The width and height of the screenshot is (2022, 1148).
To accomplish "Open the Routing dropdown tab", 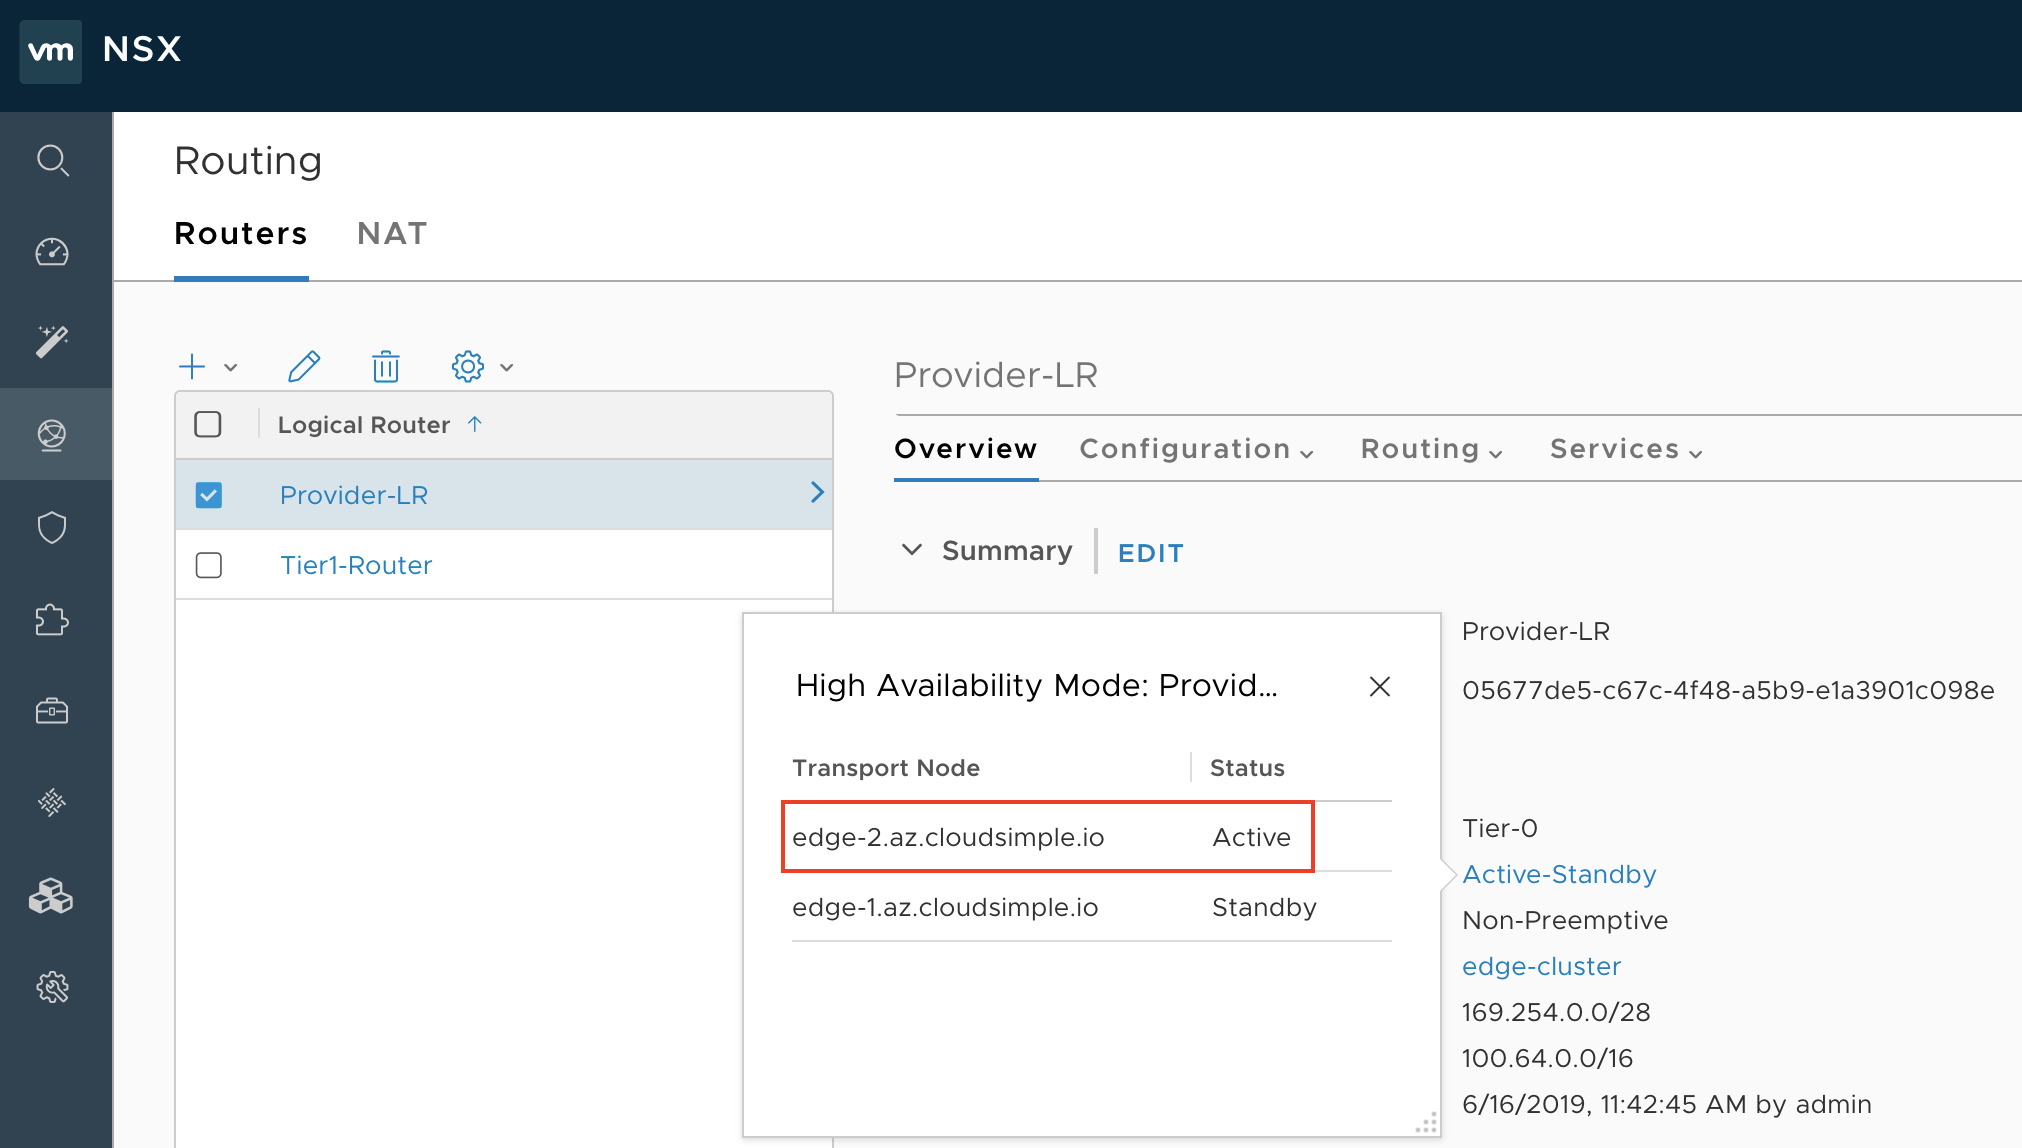I will click(1432, 449).
